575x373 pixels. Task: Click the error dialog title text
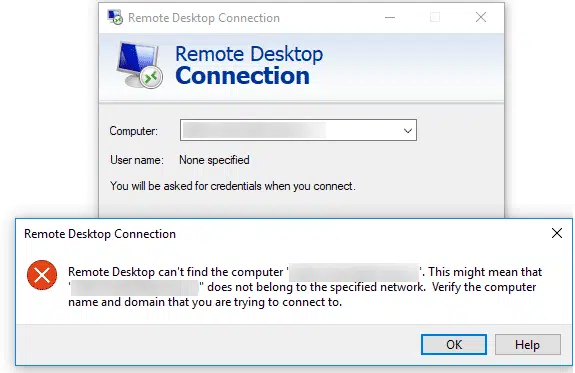tap(100, 234)
